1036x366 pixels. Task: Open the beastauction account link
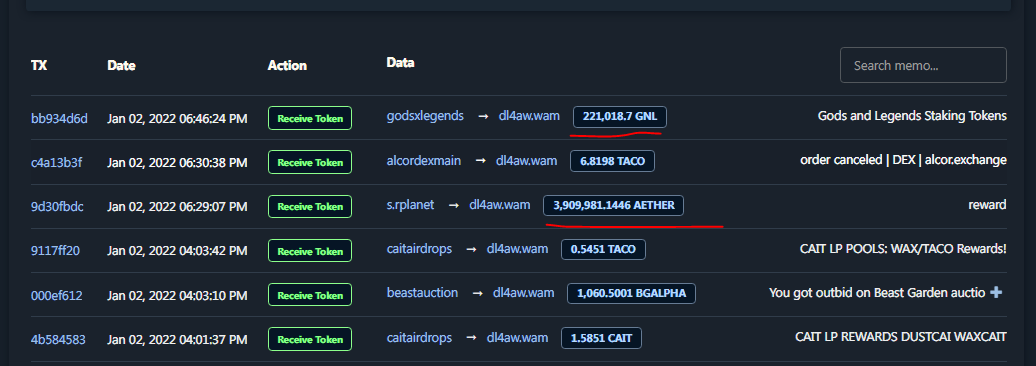pos(422,293)
